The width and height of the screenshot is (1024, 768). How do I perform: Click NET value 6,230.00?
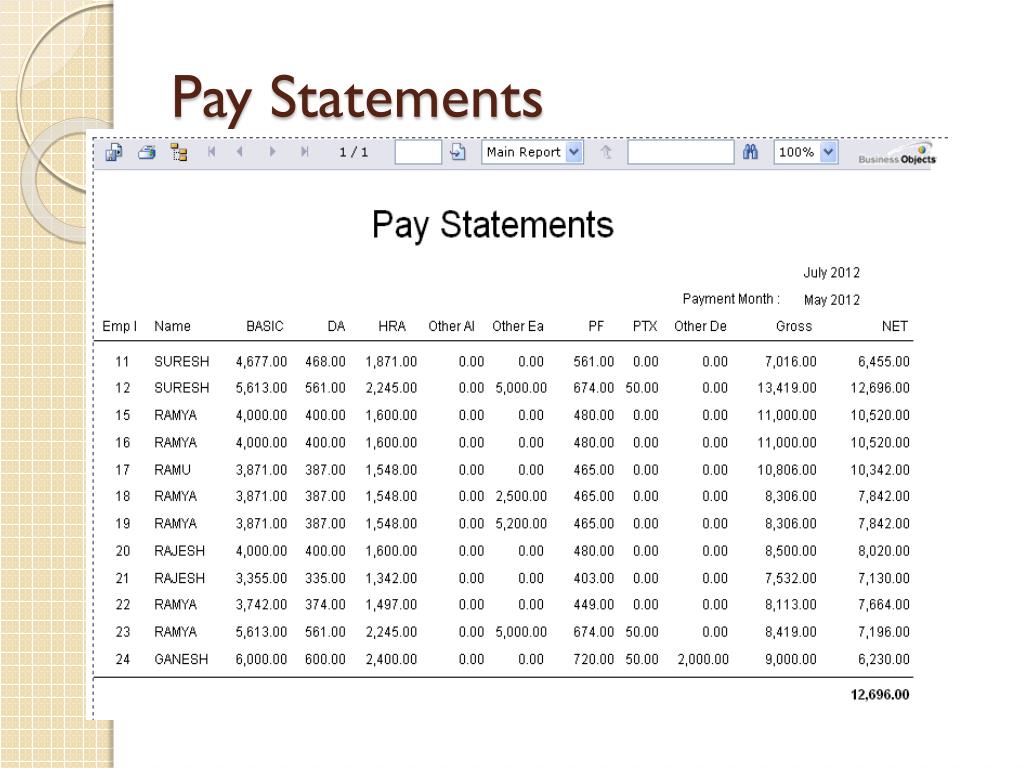point(884,659)
